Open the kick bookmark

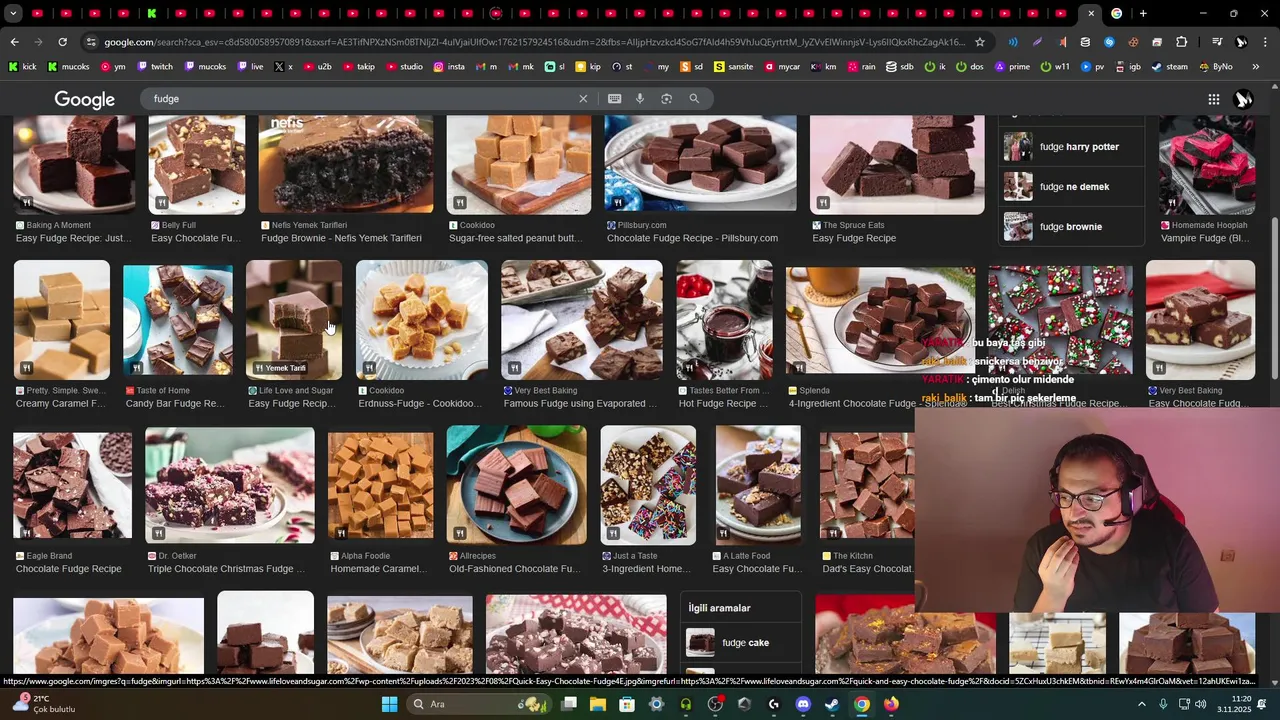point(22,67)
